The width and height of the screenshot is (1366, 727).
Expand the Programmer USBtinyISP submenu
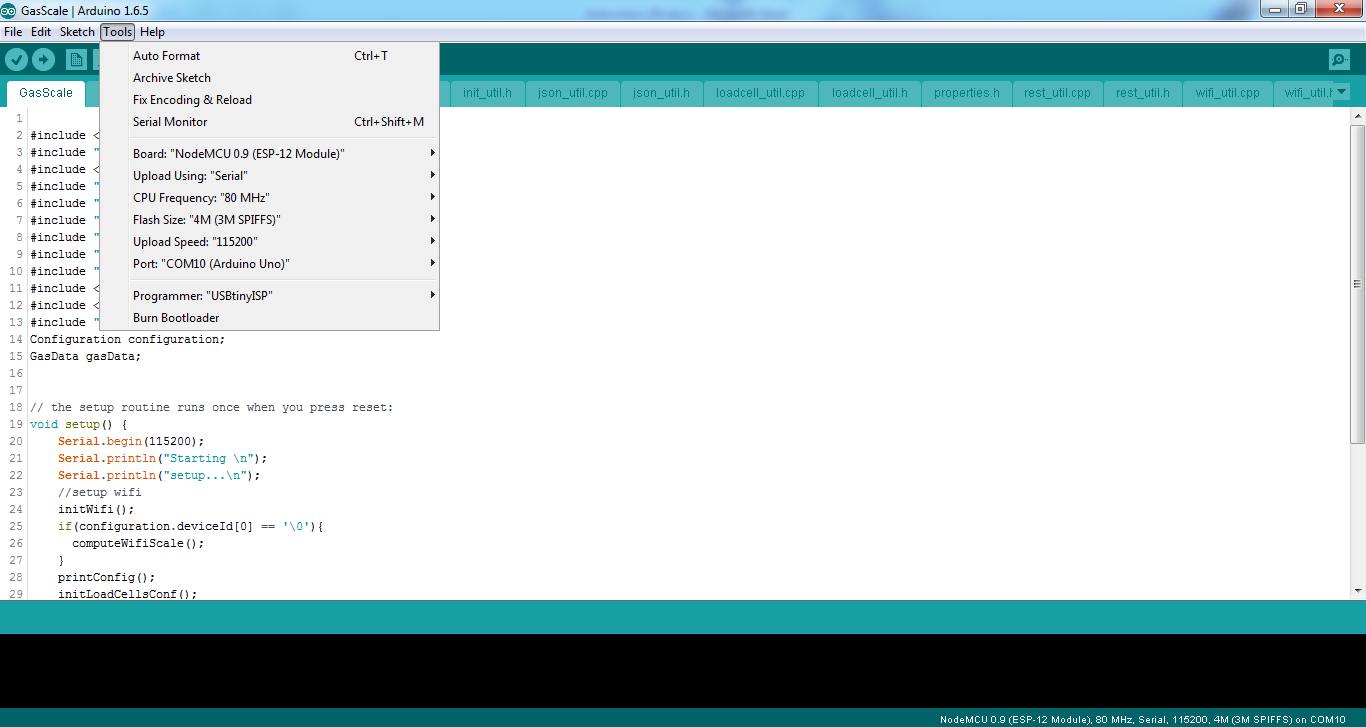tap(285, 295)
